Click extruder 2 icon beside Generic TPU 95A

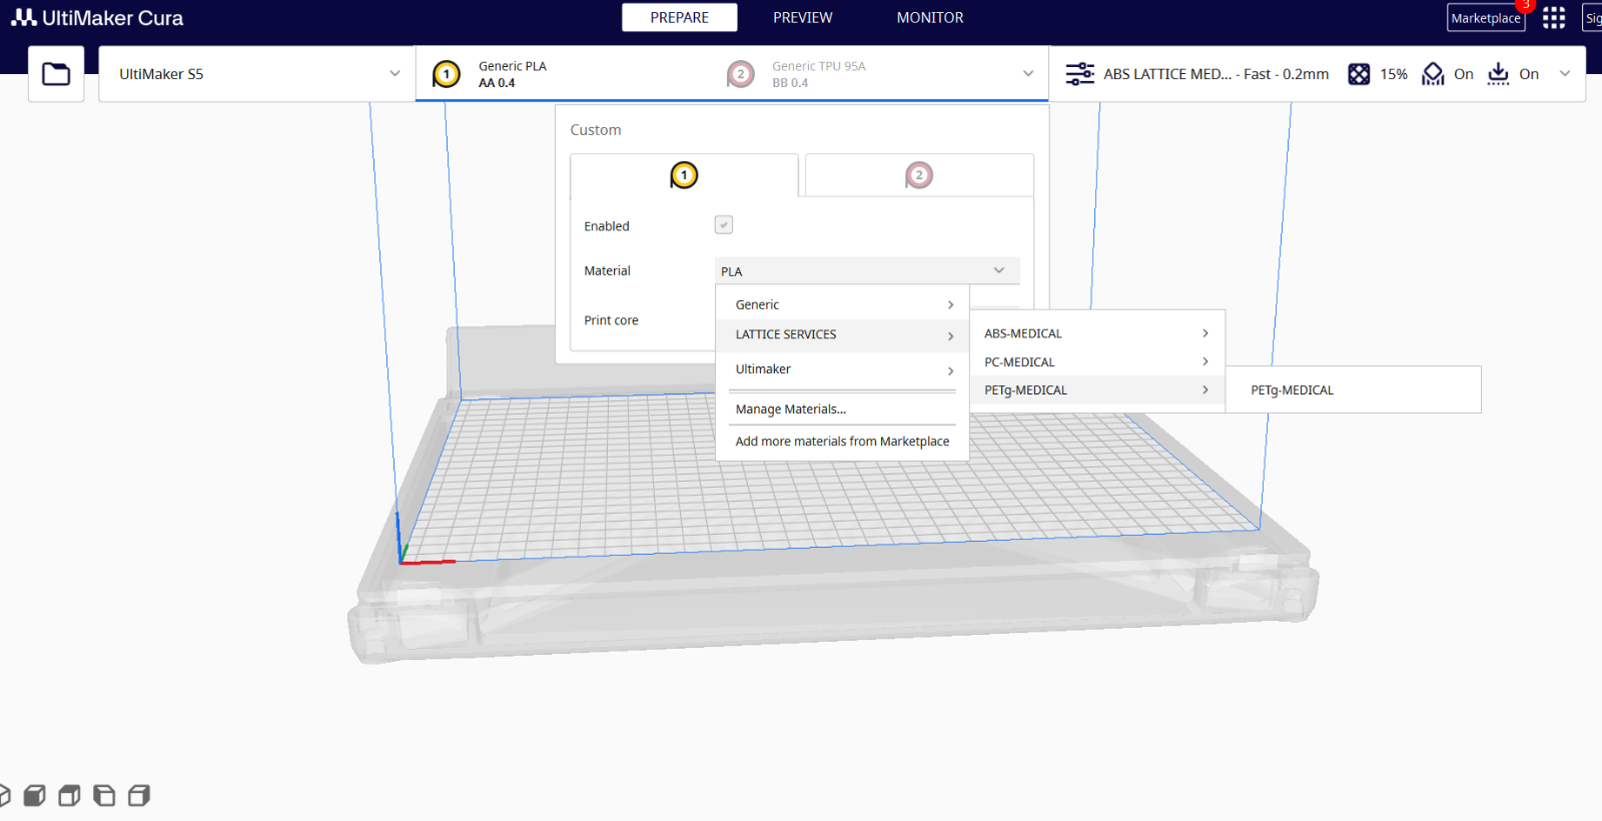[740, 74]
